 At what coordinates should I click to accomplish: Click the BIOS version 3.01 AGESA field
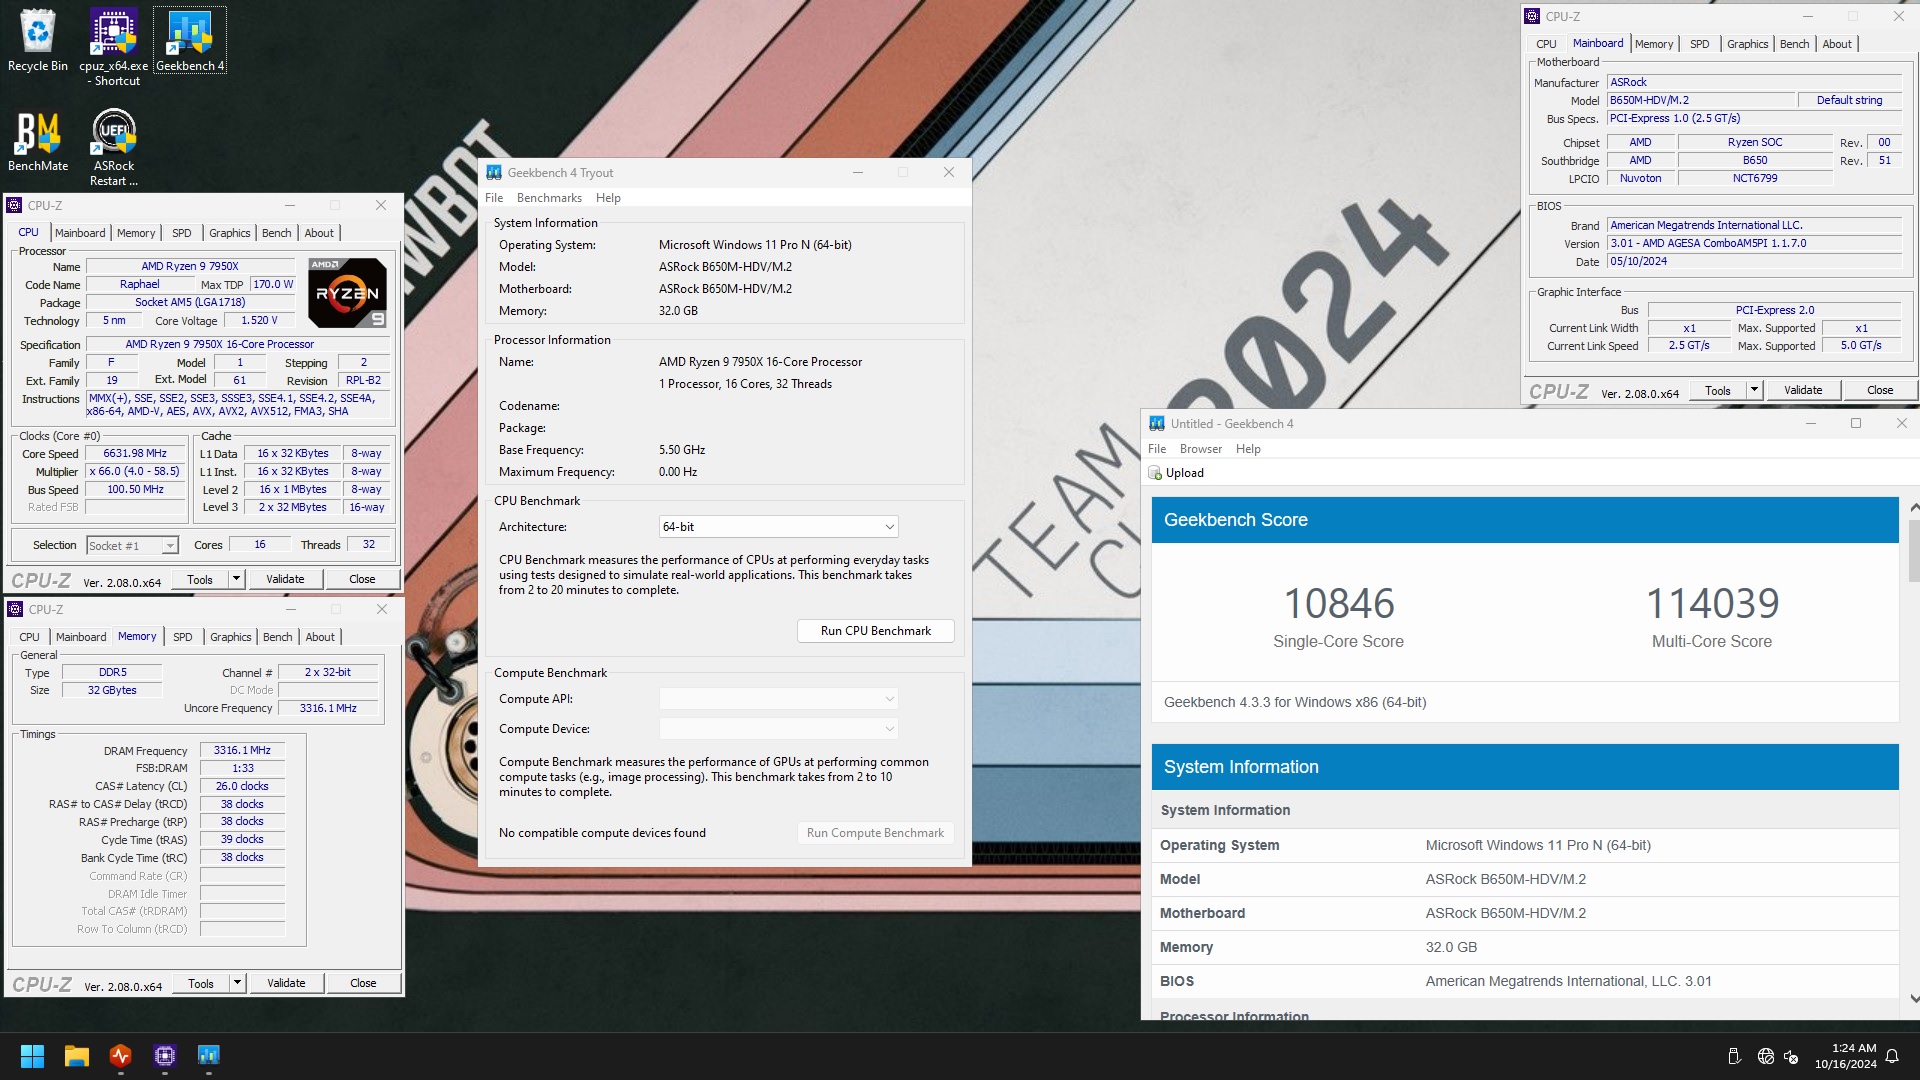[x=1754, y=243]
